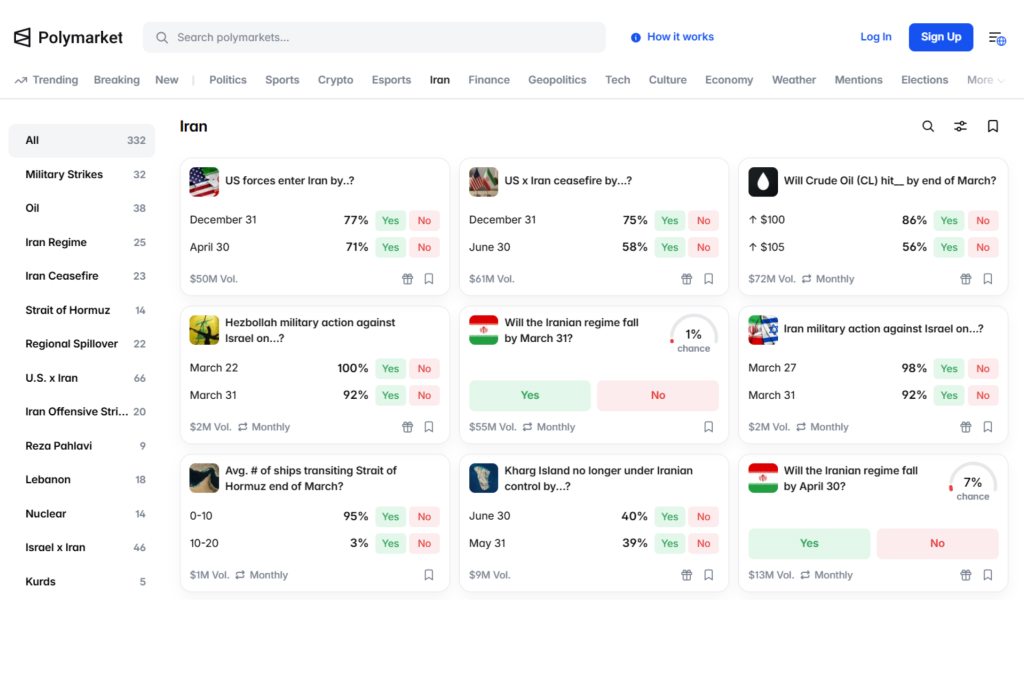Image resolution: width=1024 pixels, height=683 pixels.
Task: Open the Iran Ceasefire filter
Action: 82,276
